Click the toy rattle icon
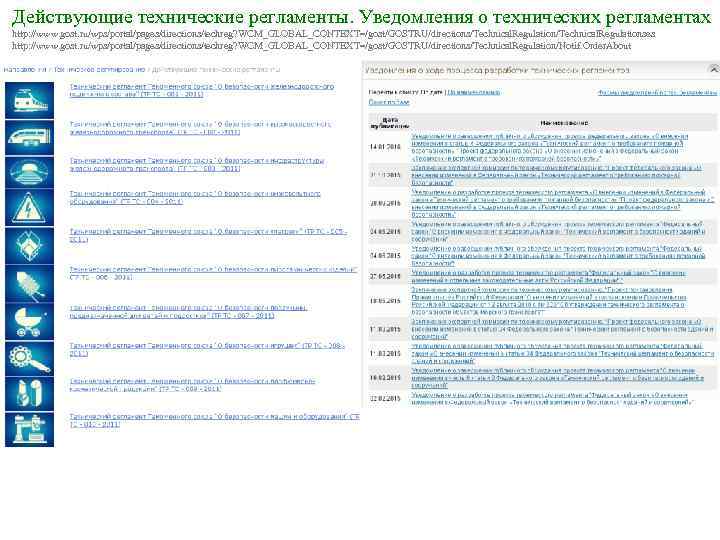Viewport: 720px width, 540px height. [x=29, y=359]
